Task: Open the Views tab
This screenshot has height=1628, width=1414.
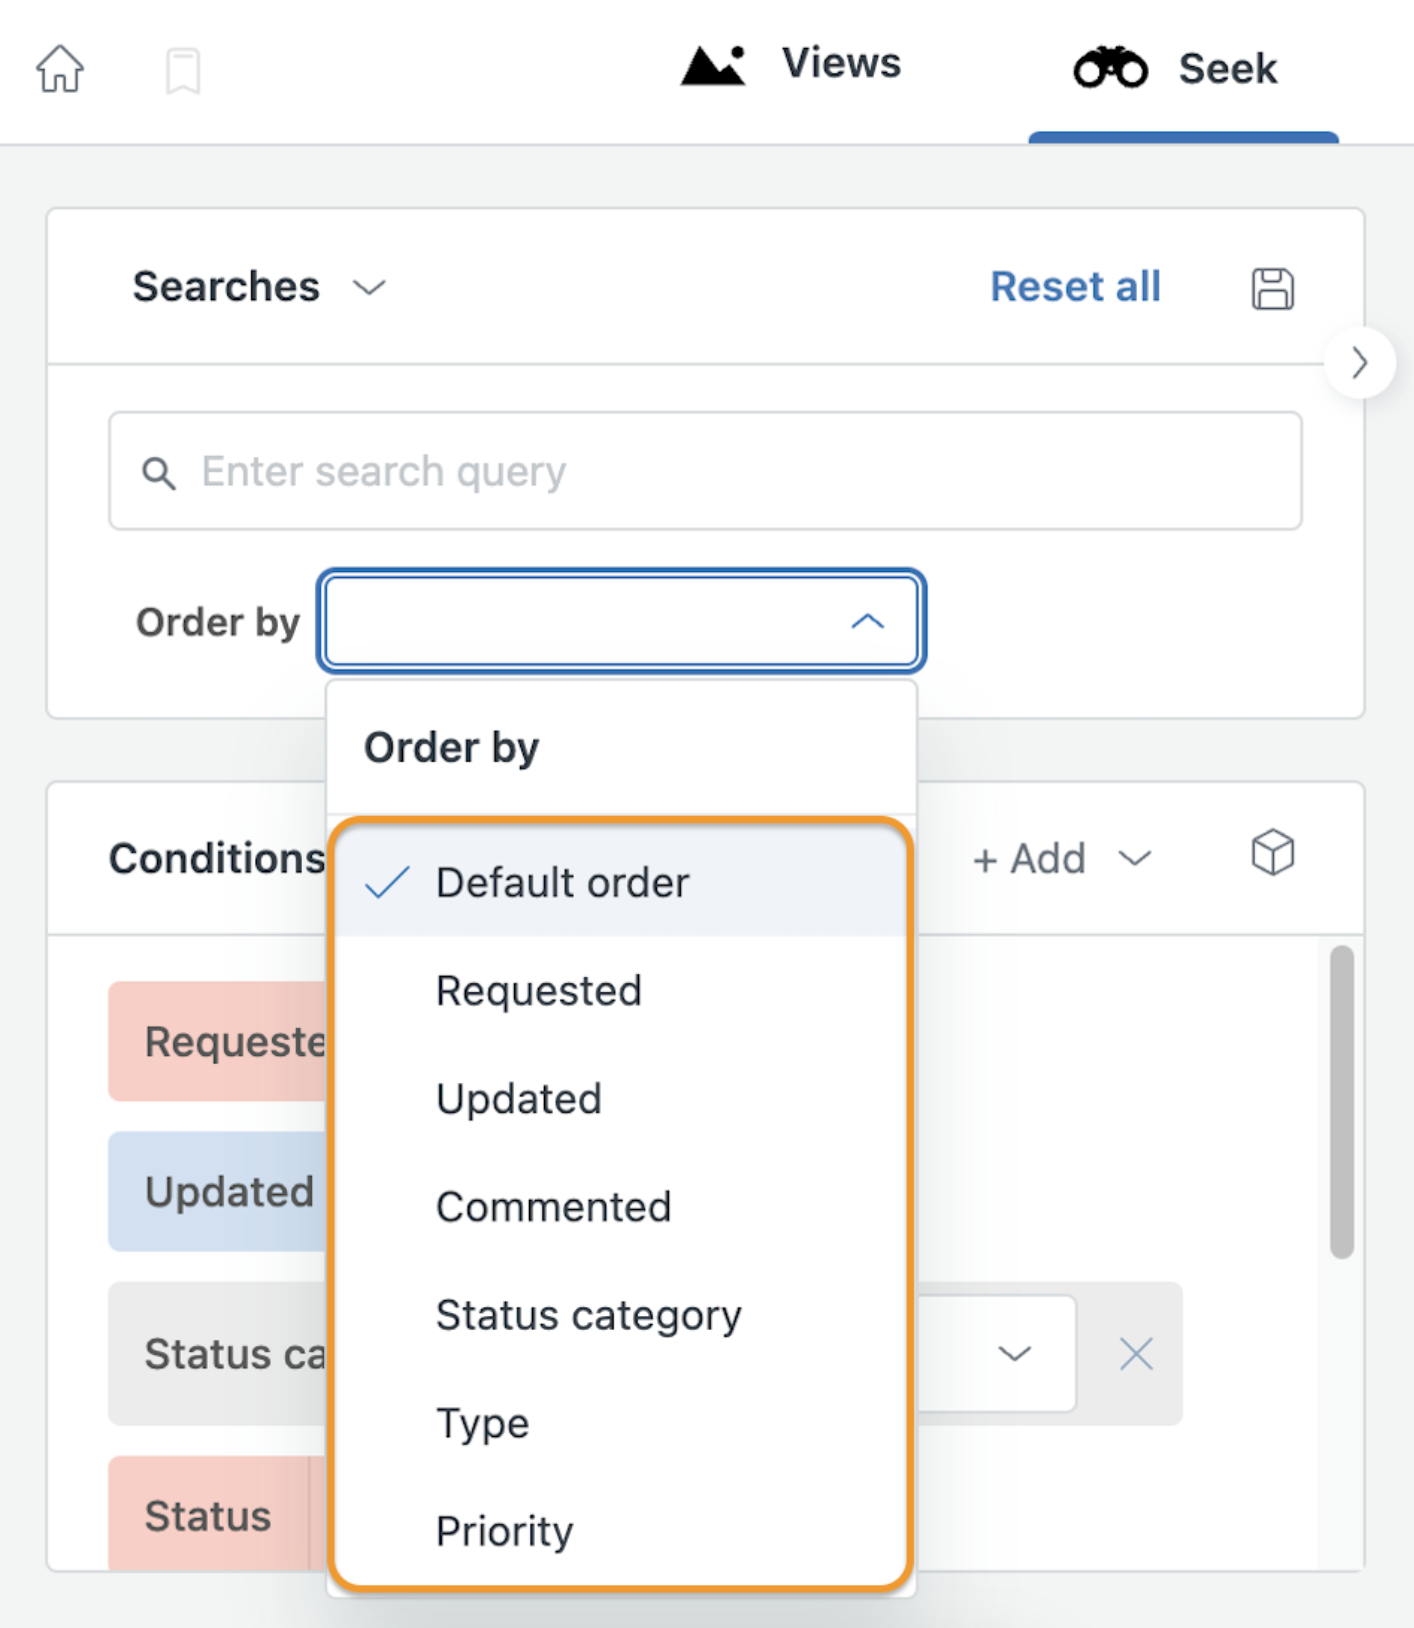Action: coord(791,65)
